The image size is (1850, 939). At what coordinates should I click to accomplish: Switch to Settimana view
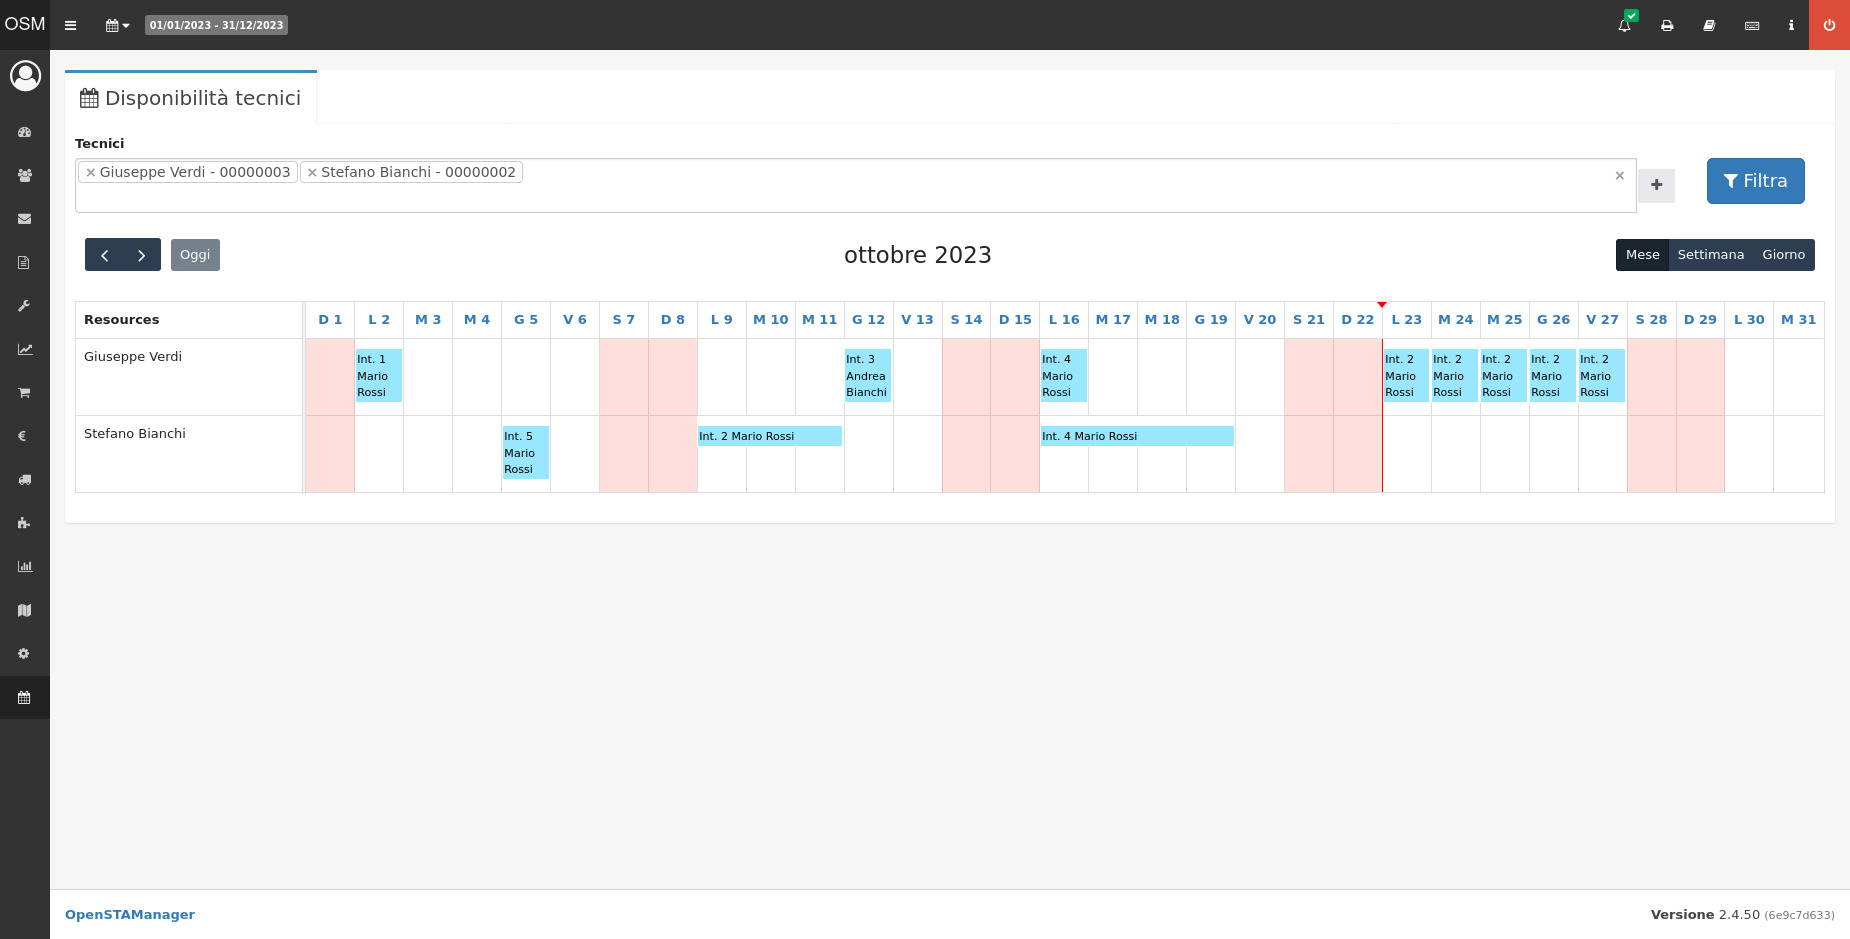coord(1710,255)
